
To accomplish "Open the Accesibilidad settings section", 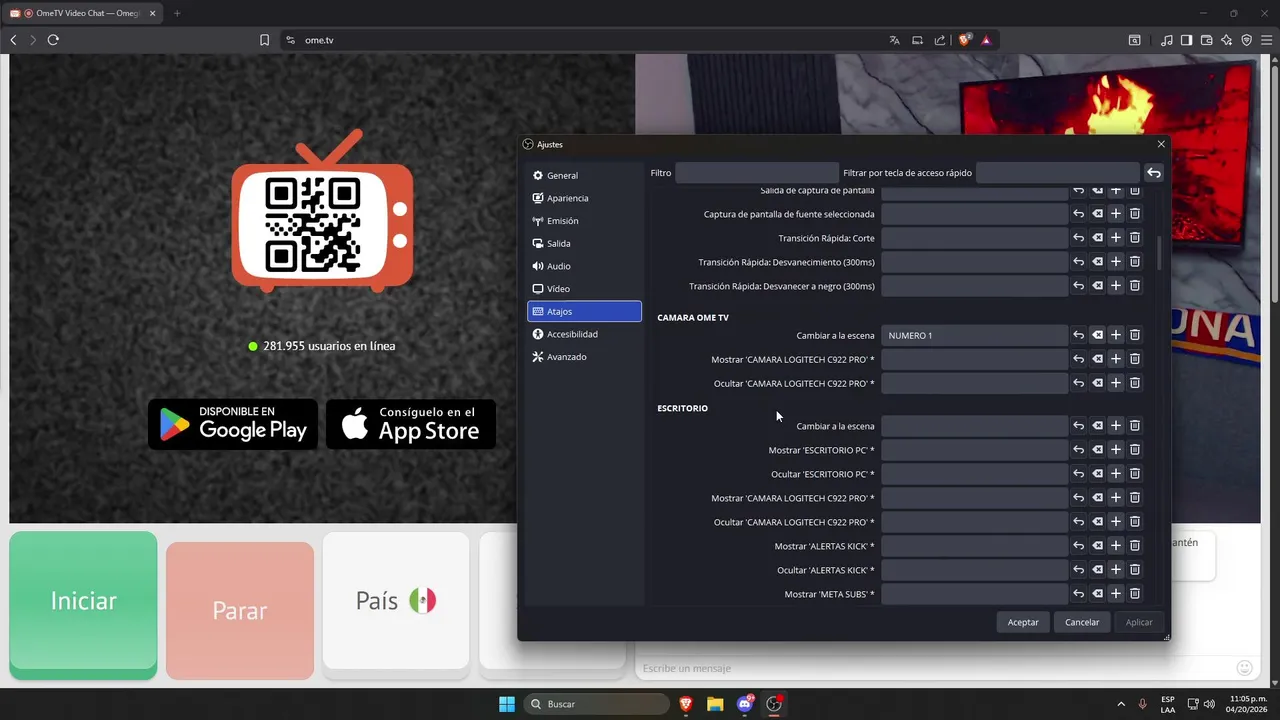I will coord(584,334).
